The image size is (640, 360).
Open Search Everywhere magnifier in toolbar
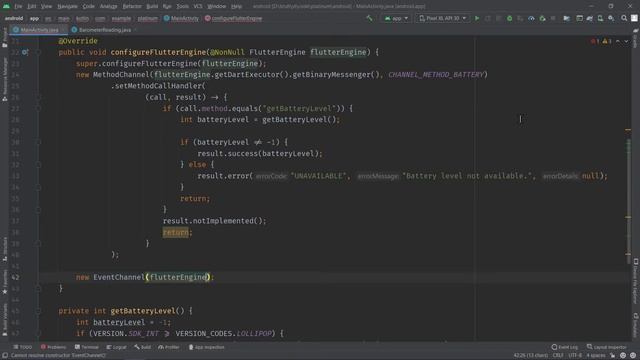[624, 18]
